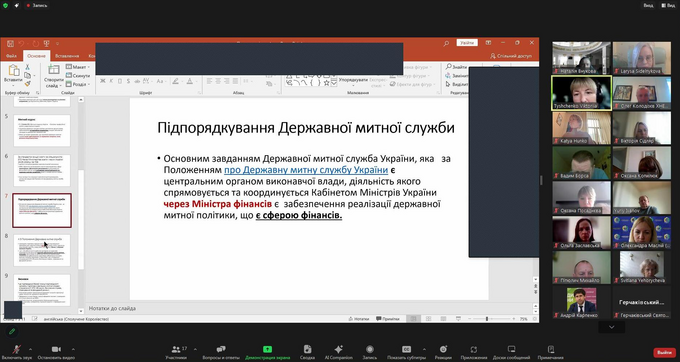Open the AI Companion icon
This screenshot has width=680, height=362.
point(339,349)
